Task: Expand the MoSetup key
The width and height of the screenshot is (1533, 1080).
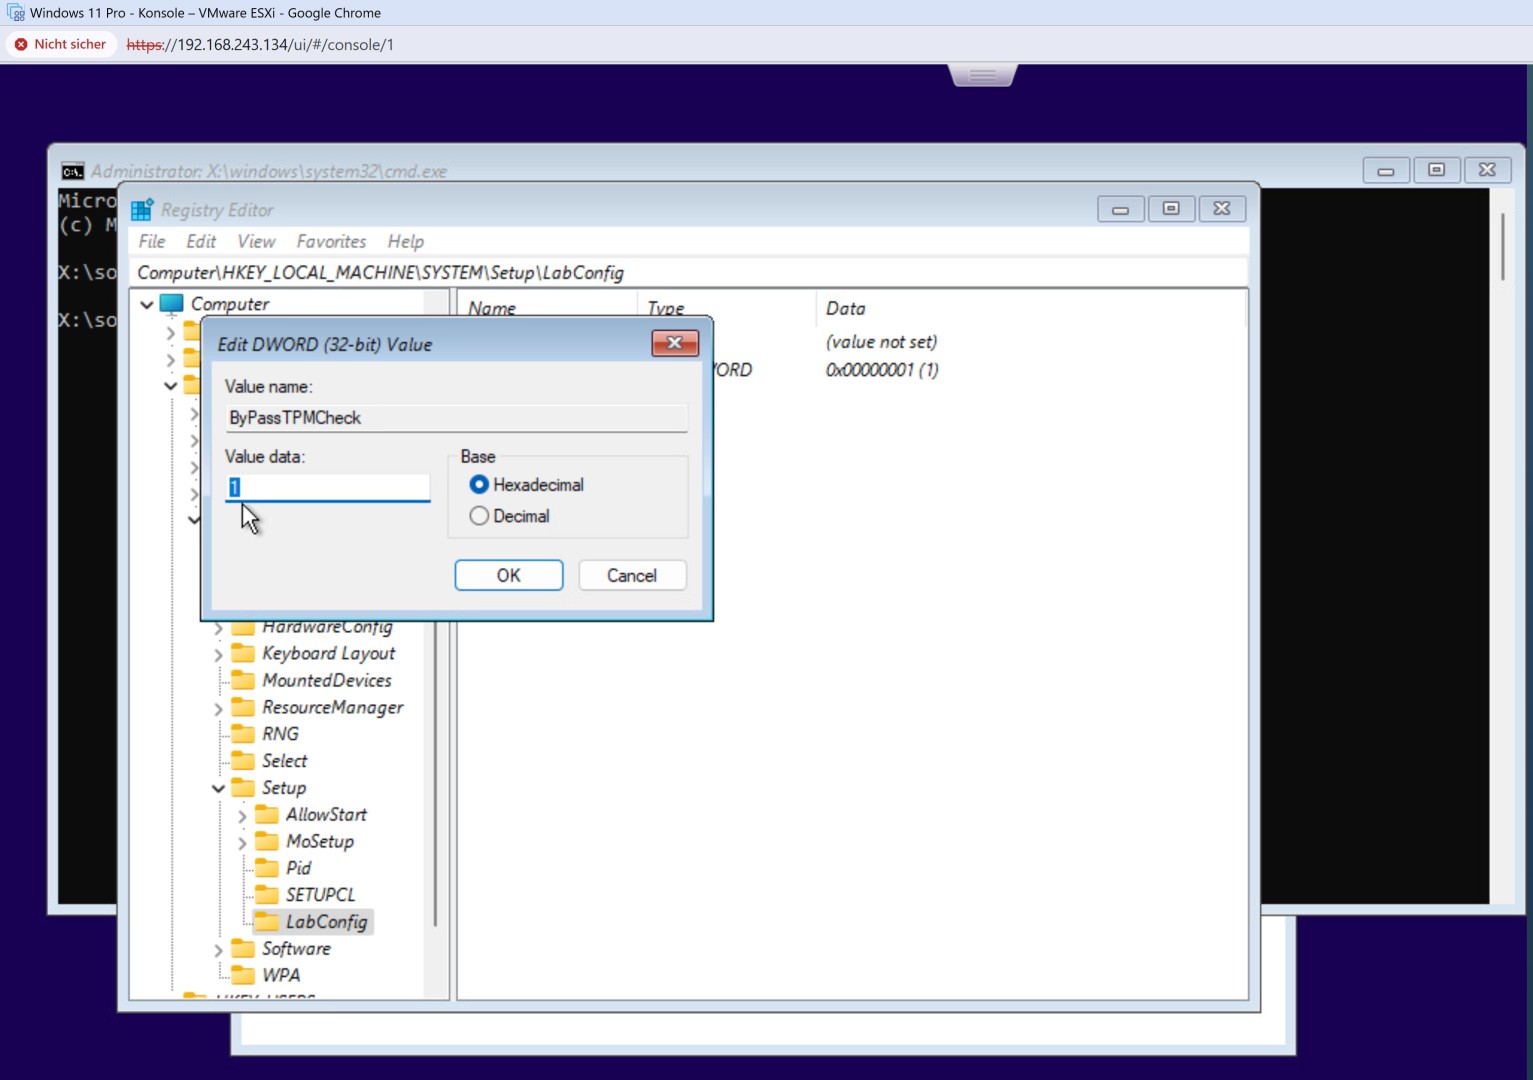Action: click(x=242, y=843)
